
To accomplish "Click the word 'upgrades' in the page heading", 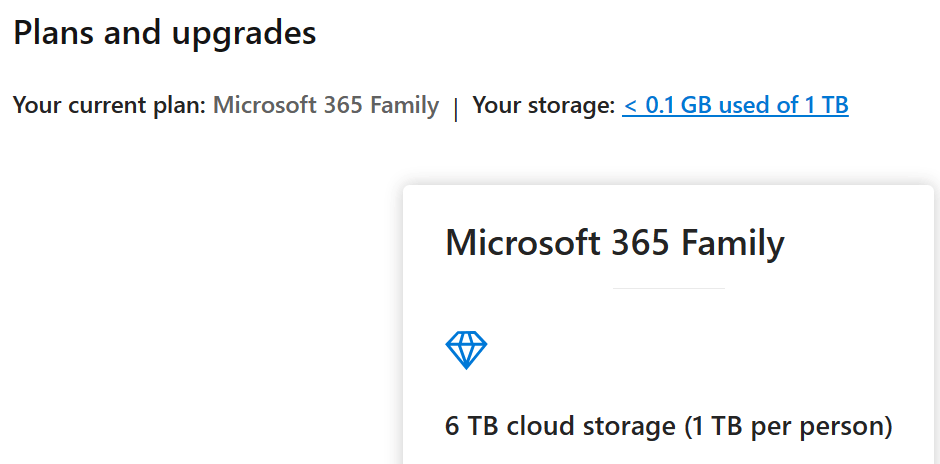I will point(249,34).
